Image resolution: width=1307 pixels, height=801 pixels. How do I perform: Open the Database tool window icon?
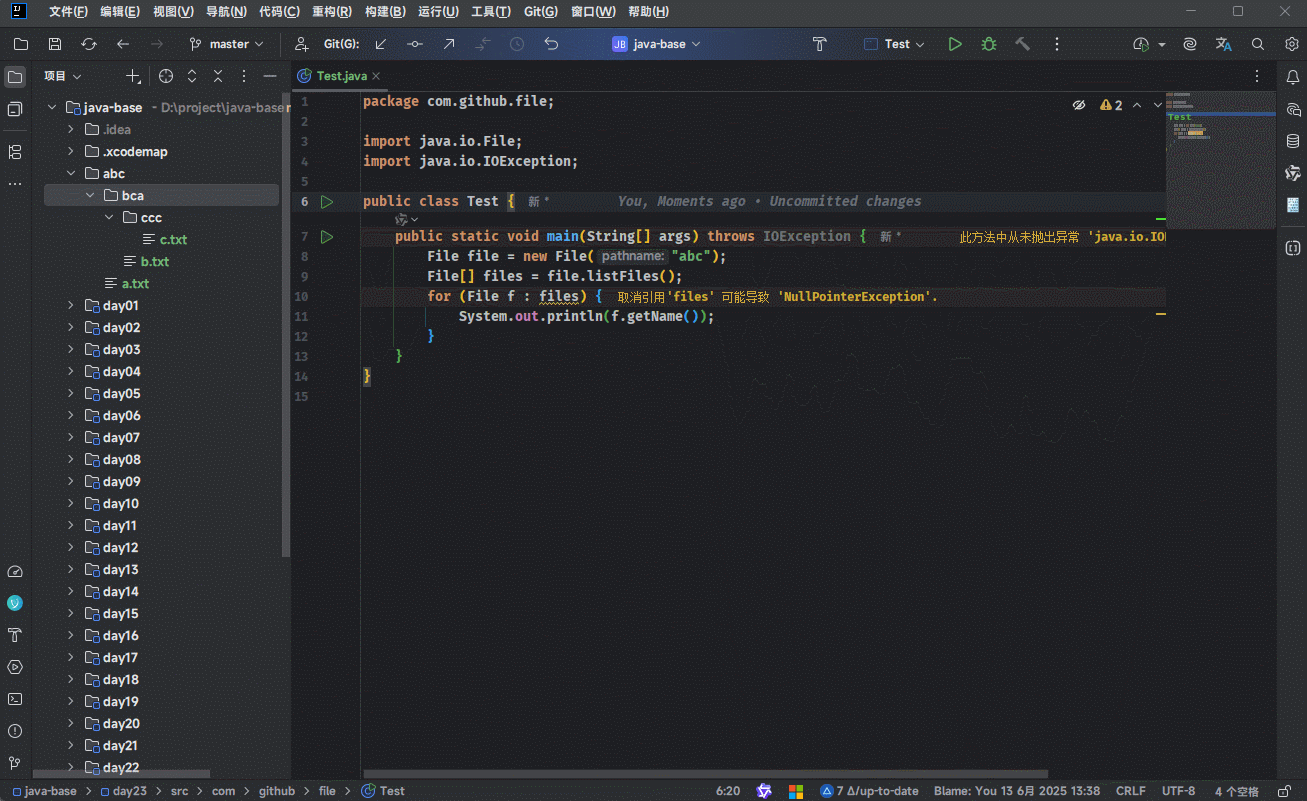coord(1292,141)
